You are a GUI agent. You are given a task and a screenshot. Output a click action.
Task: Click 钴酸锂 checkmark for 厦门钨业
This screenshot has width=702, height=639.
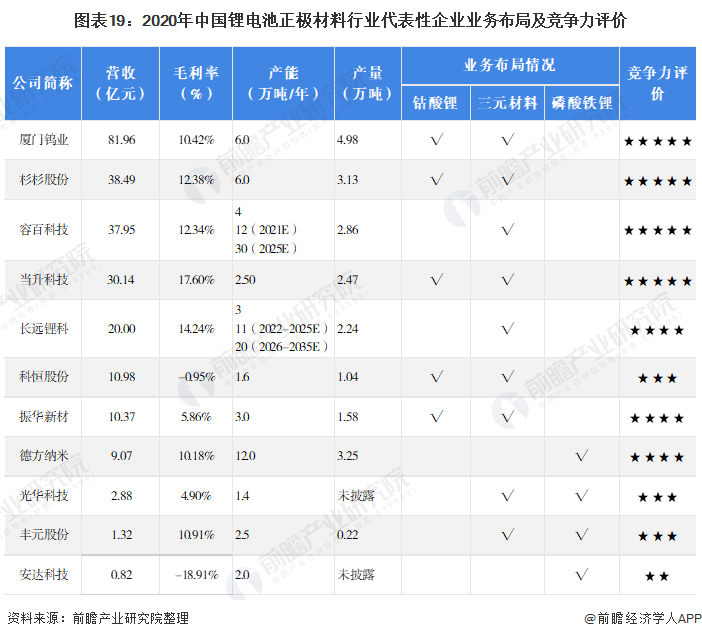click(437, 140)
